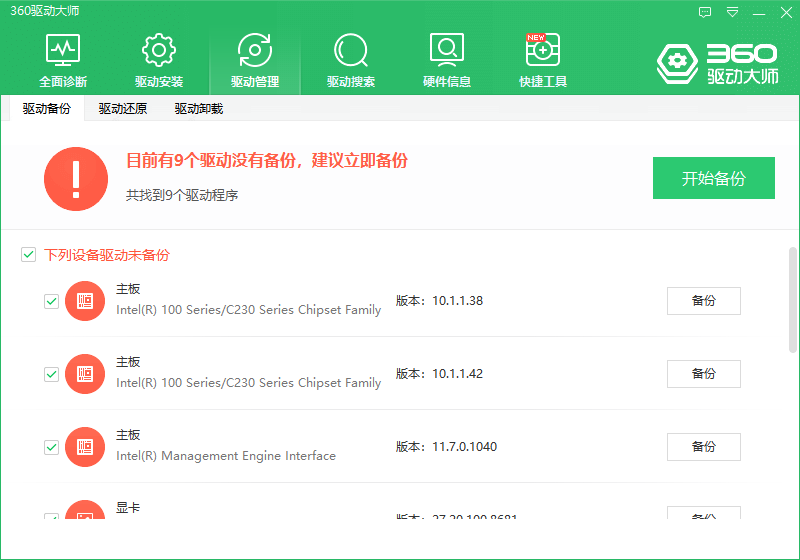Click motherboard icon for version 10.1.1.42 driver
The height and width of the screenshot is (560, 800).
[x=85, y=374]
